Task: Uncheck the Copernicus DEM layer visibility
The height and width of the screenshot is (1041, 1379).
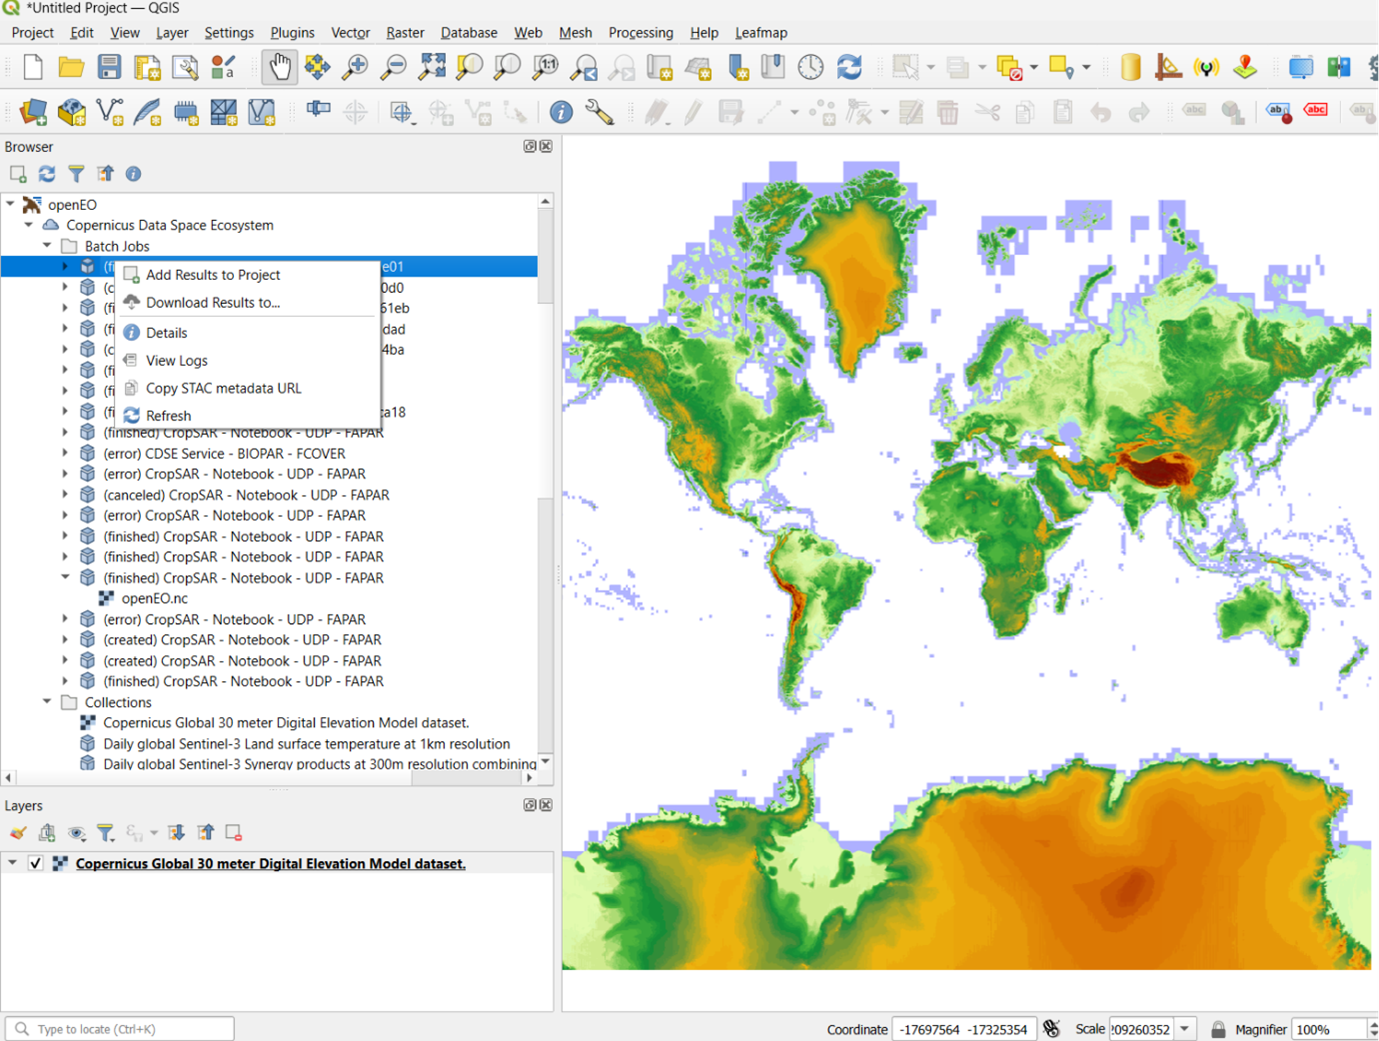Action: point(37,863)
